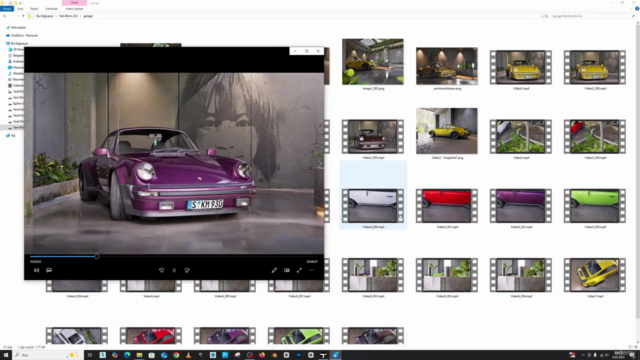640x360 pixels.
Task: Open Google Chrome from the taskbar
Action: 176,355
